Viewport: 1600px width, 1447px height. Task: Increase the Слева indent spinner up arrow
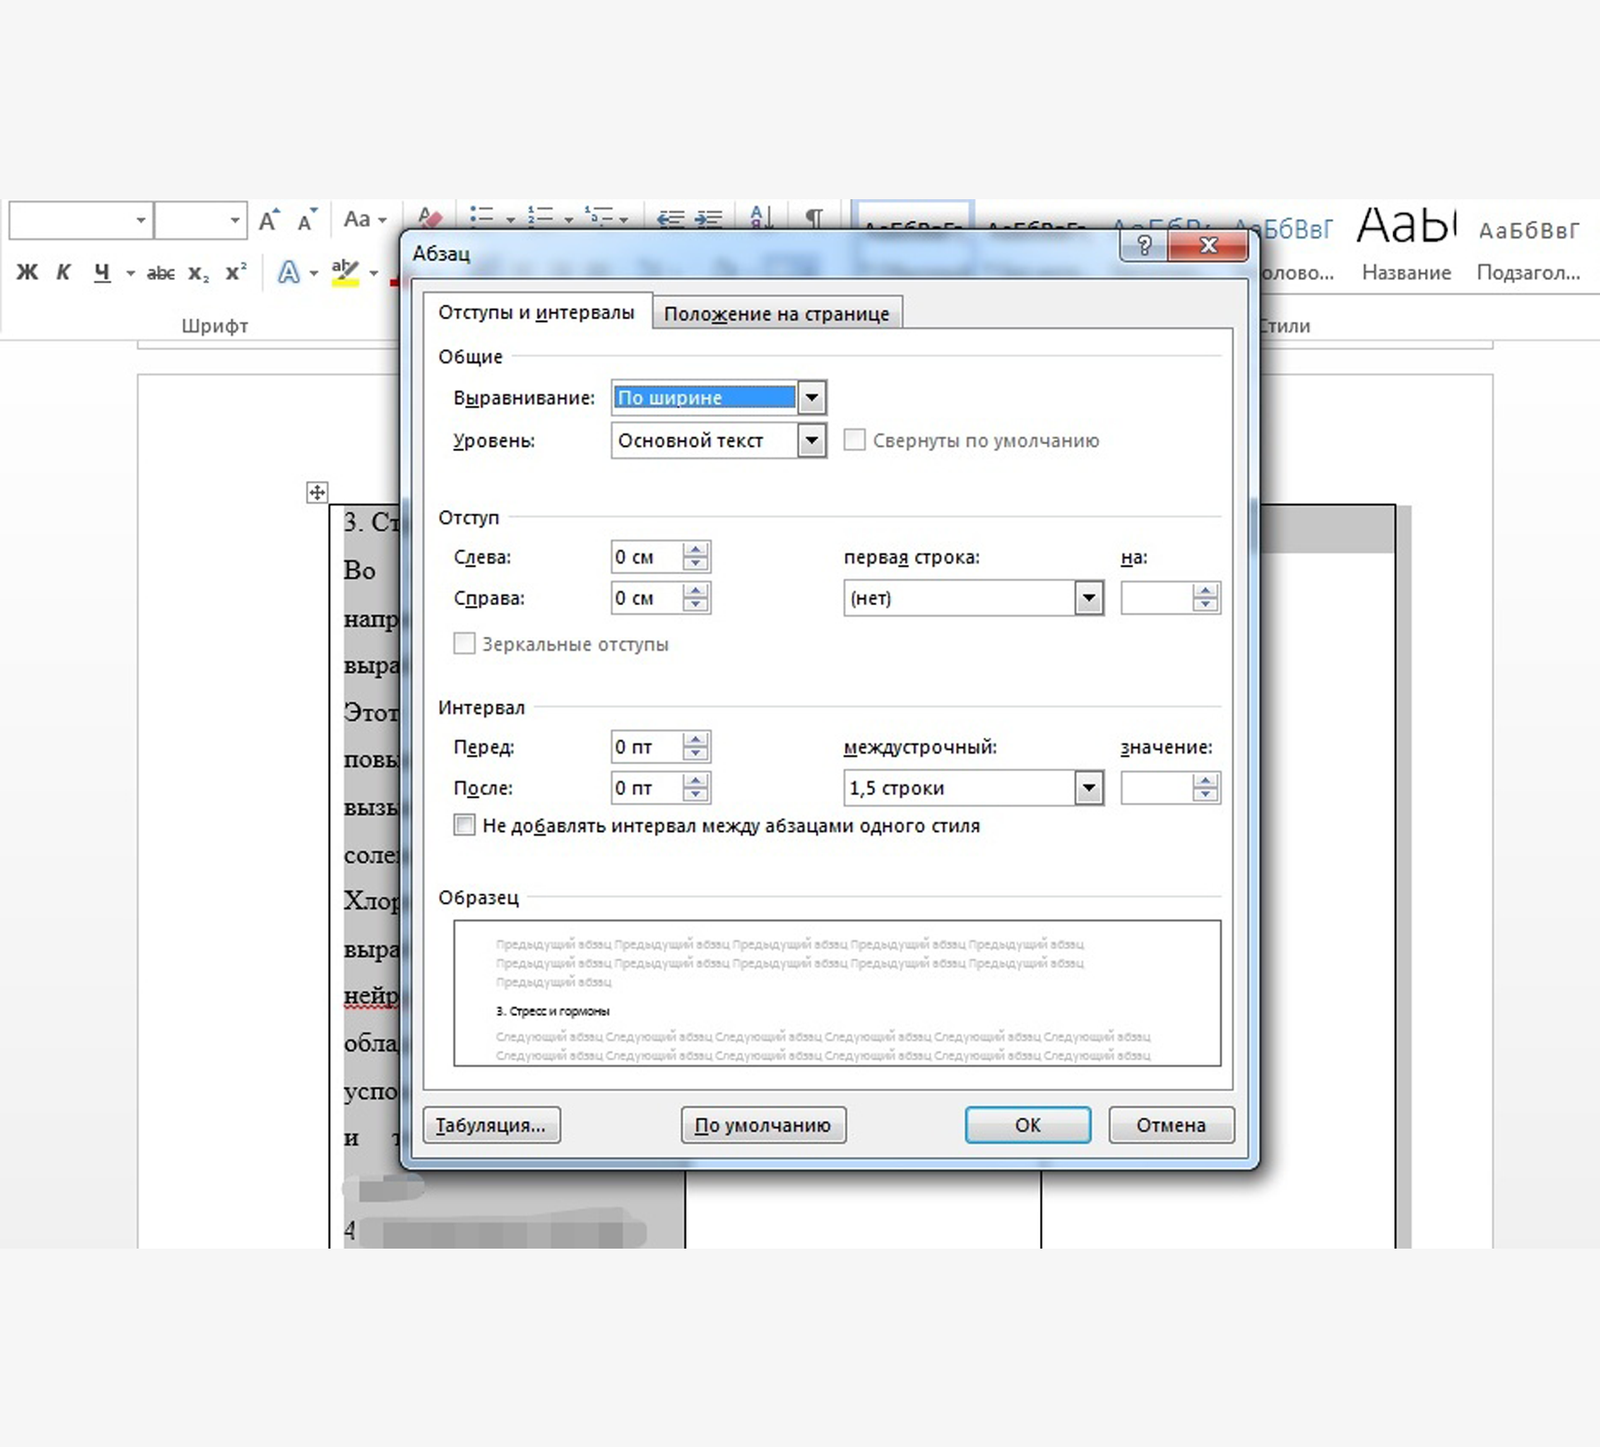point(696,549)
